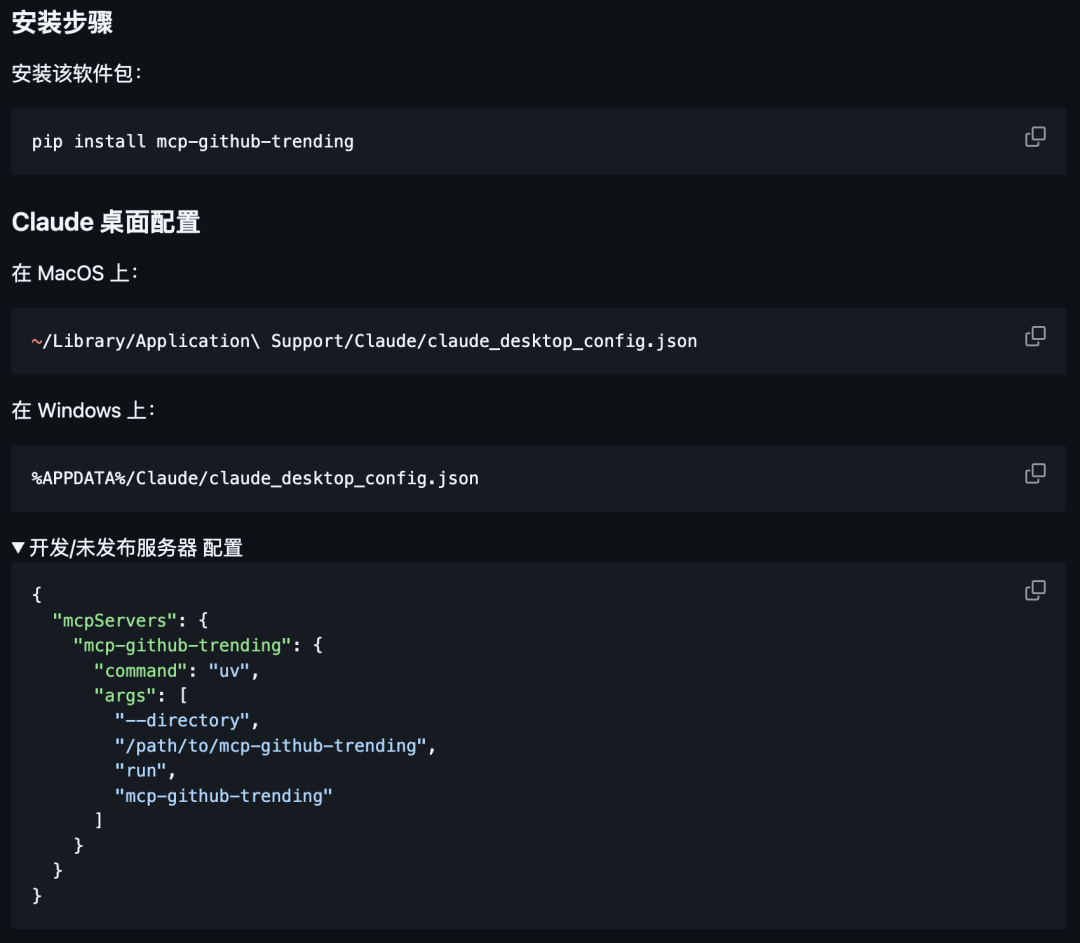Click the "/path/to/mcp-github-trending" string
Screen dimensions: 1080x943
[271, 745]
